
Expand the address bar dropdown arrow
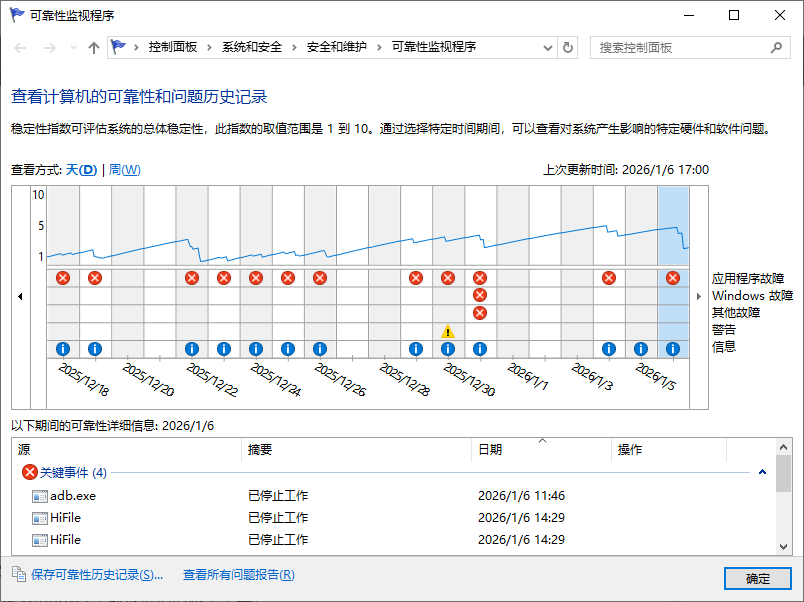547,47
